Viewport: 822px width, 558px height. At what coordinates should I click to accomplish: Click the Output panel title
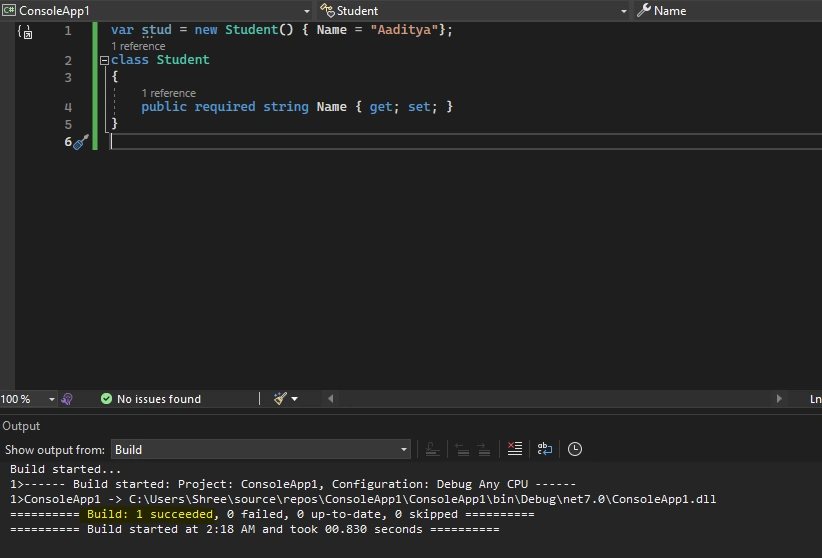coord(21,426)
